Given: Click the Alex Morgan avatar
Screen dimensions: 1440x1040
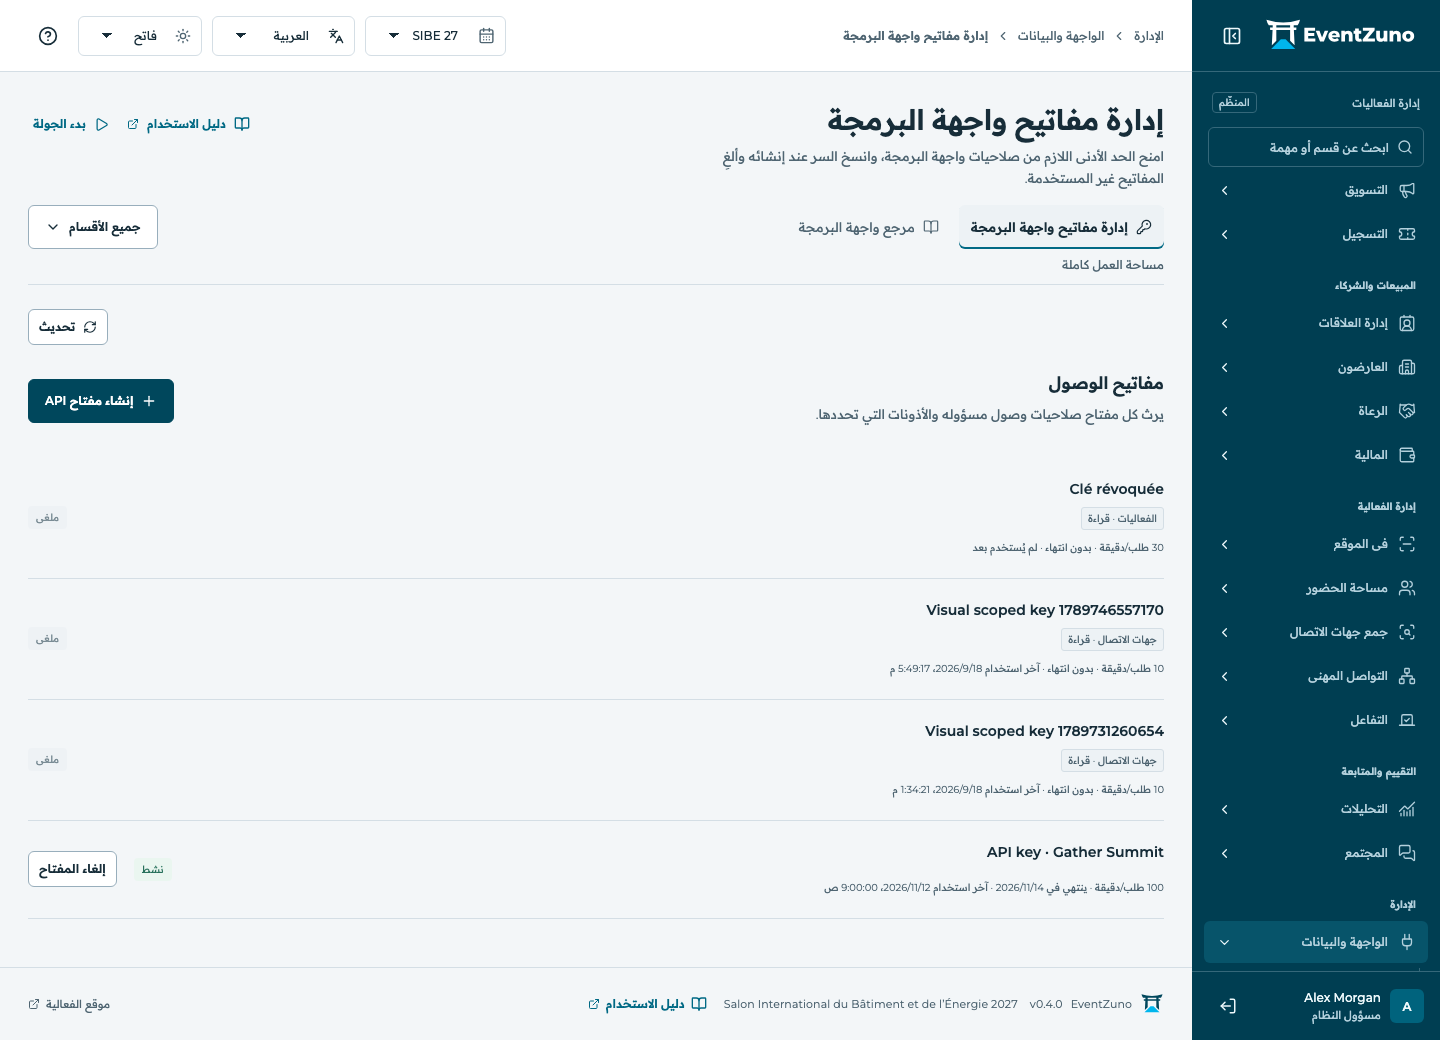Looking at the screenshot, I should 1407,1006.
